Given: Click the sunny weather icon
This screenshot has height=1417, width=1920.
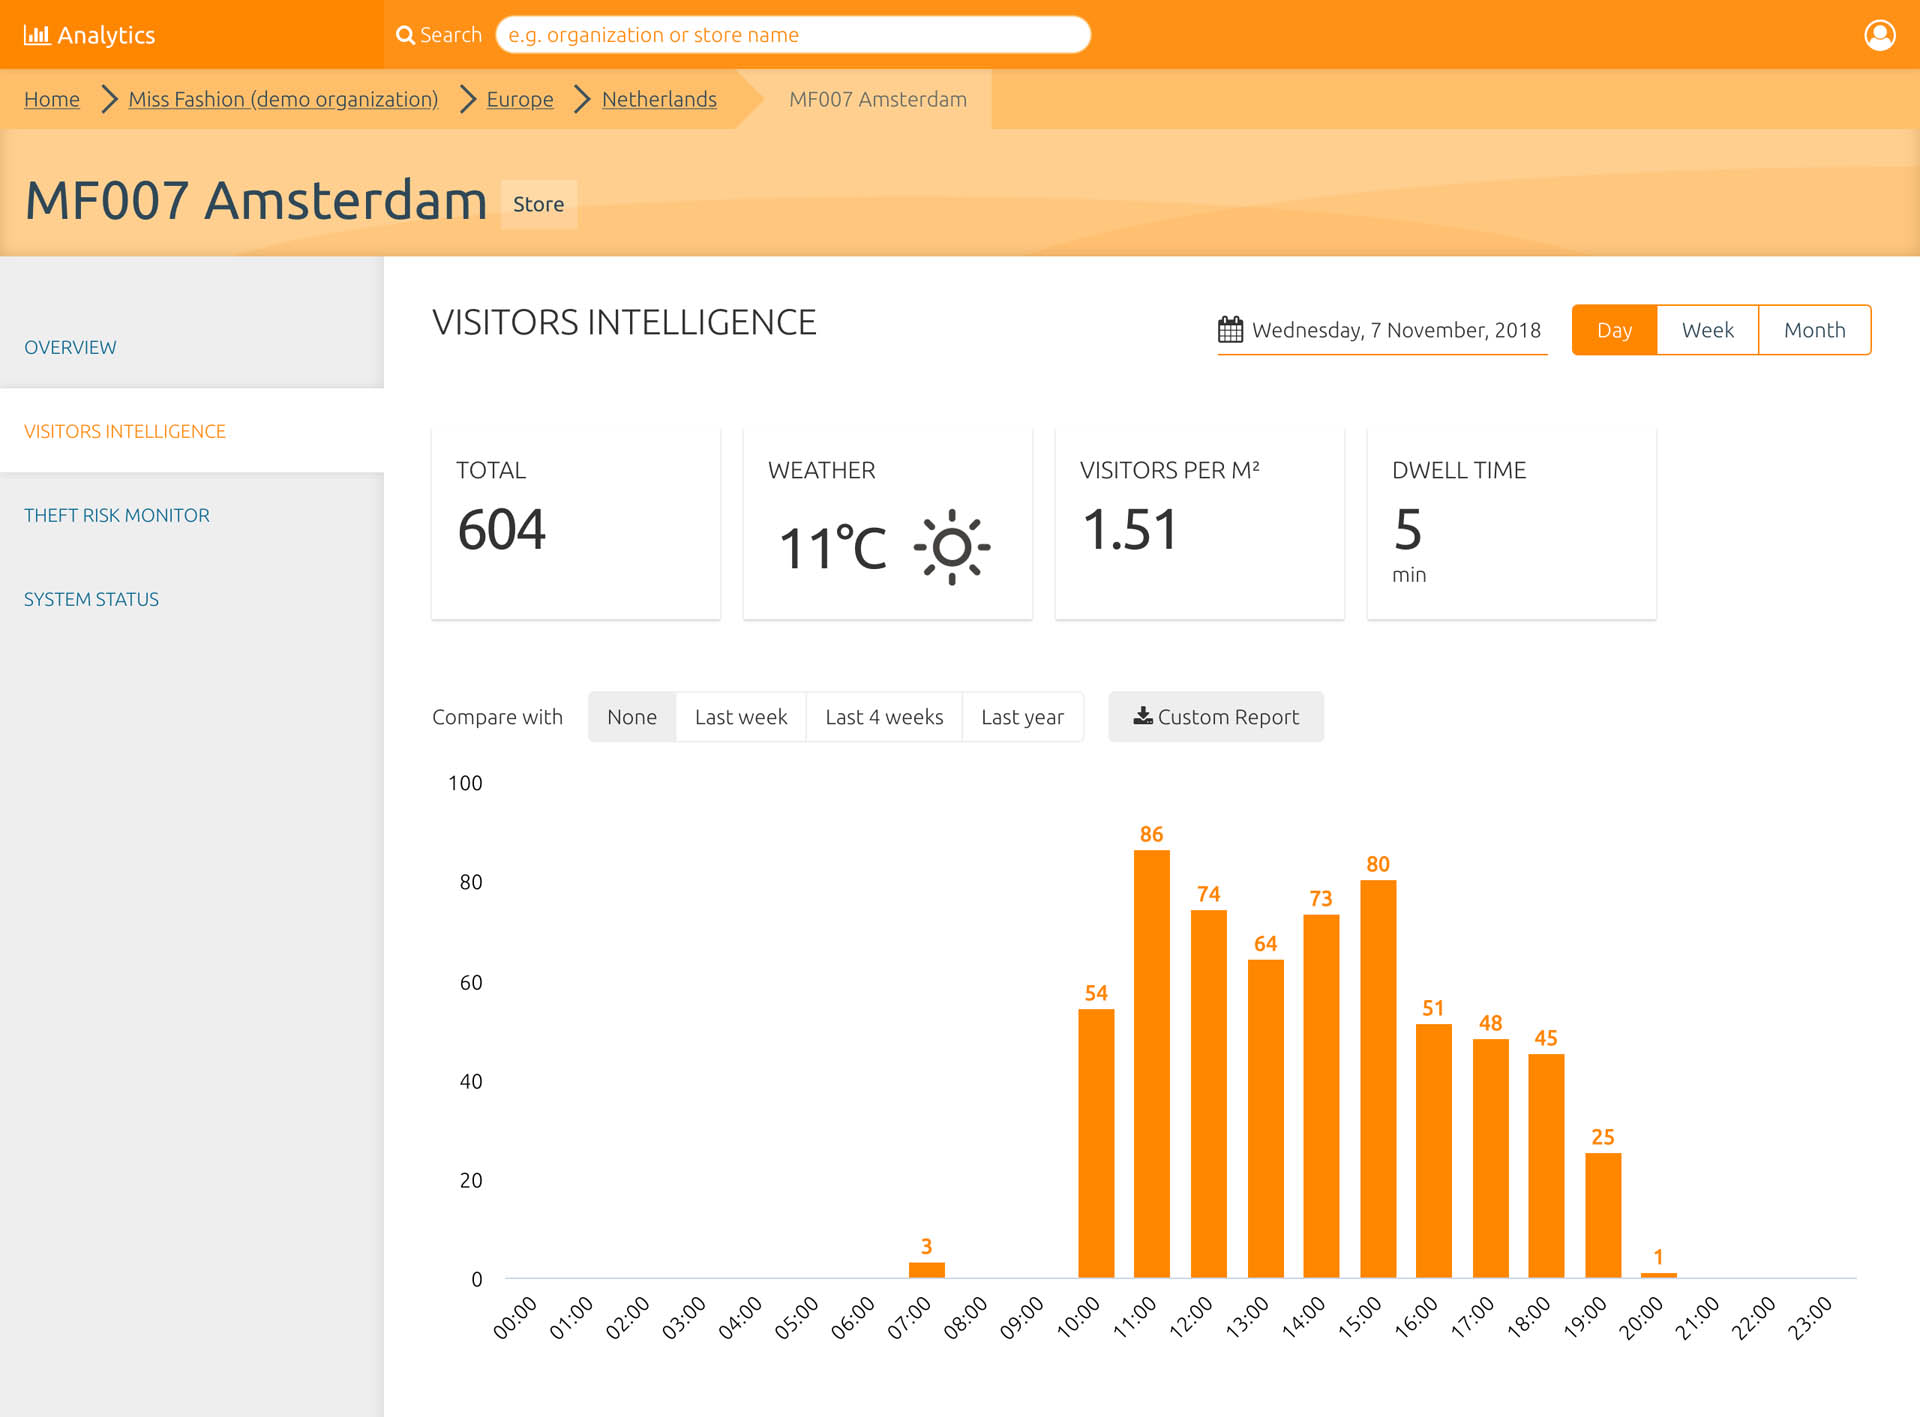Looking at the screenshot, I should point(951,547).
